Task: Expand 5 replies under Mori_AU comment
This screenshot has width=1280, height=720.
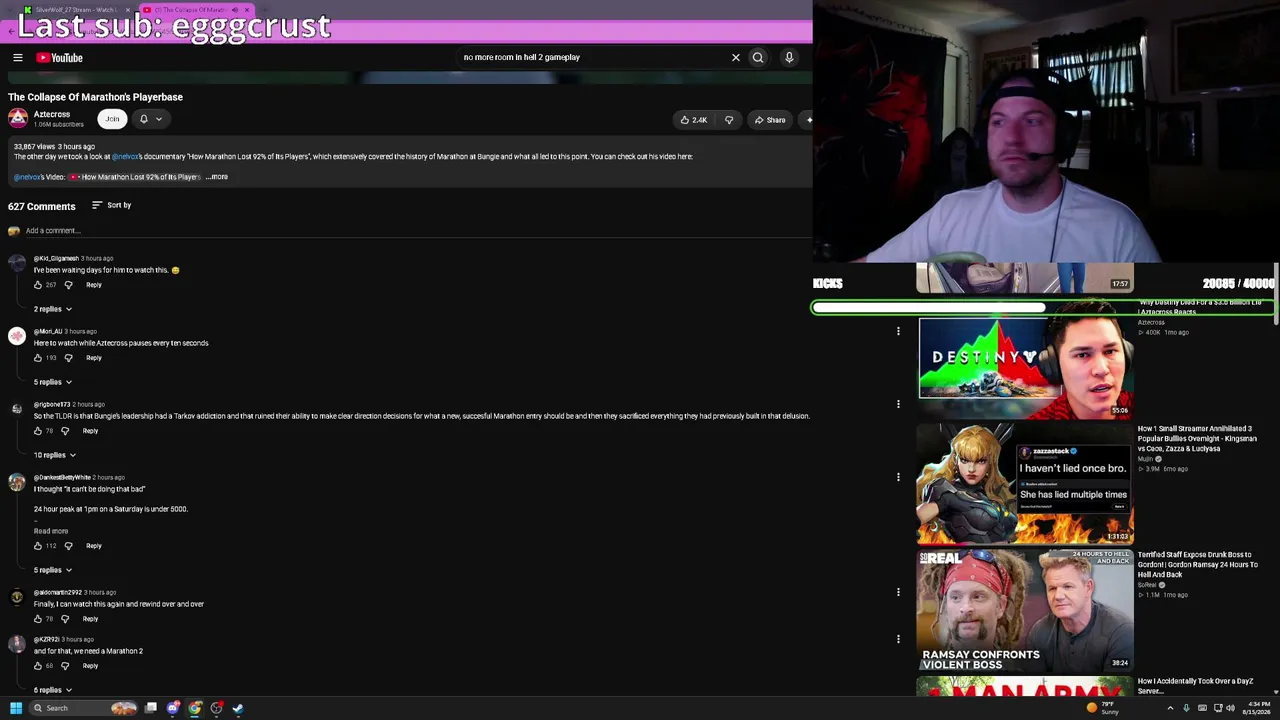Action: (53, 382)
